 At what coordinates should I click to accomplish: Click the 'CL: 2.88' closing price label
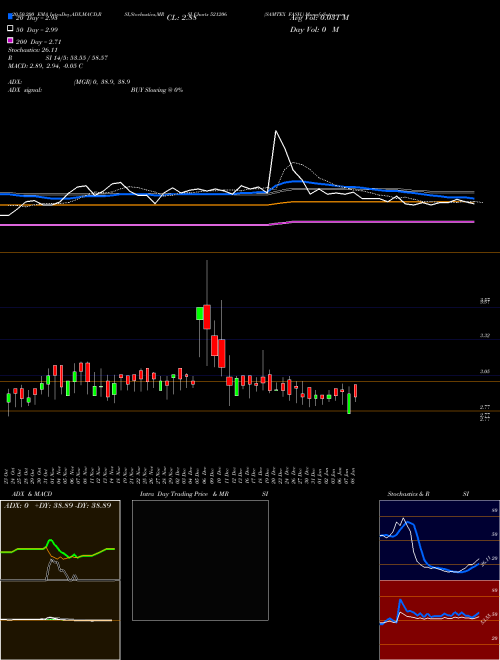coord(181,18)
